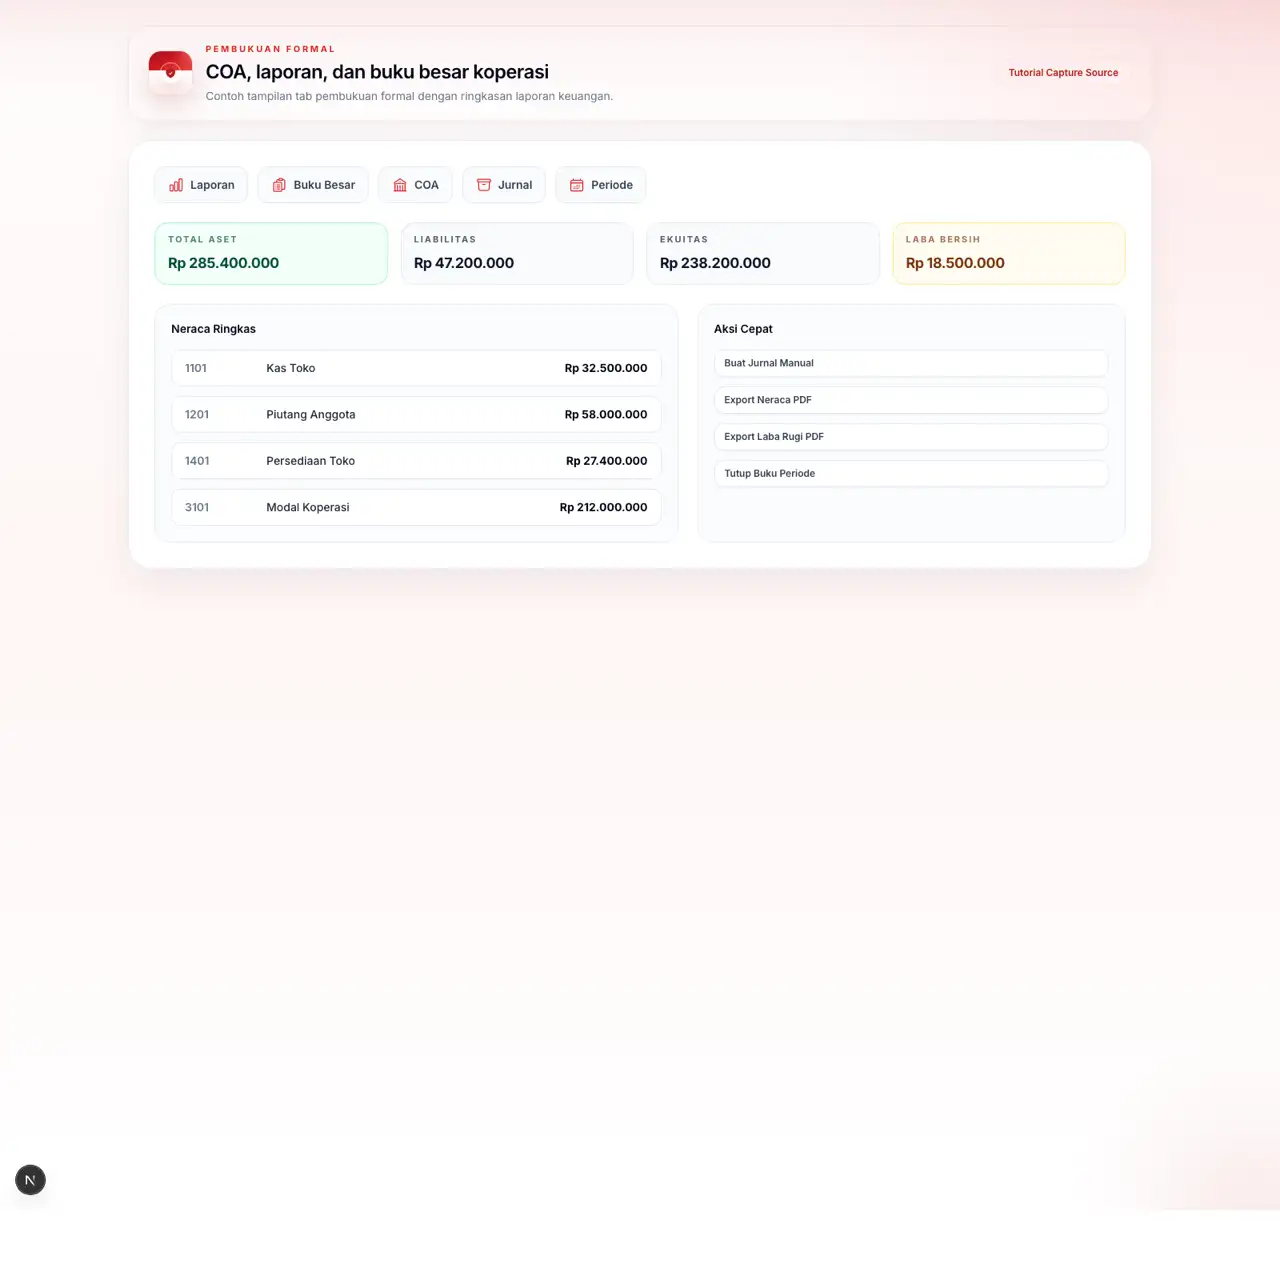Image resolution: width=1280 pixels, height=1280 pixels.
Task: Click the ledger icon on Buku Besar
Action: click(x=279, y=185)
